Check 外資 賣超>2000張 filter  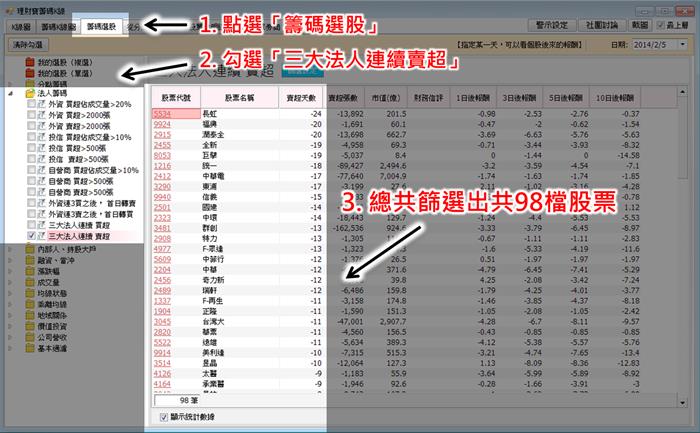pyautogui.click(x=31, y=126)
